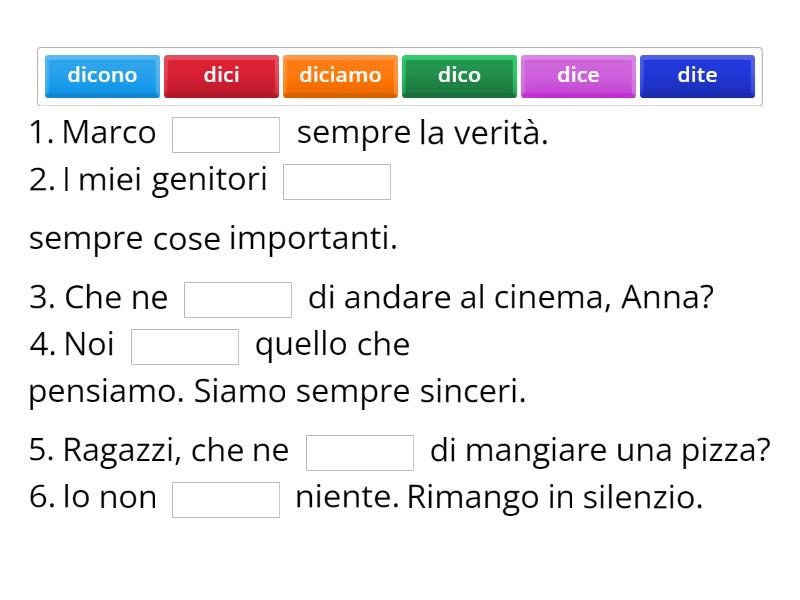Screen dimensions: 800x600
Task: Click sentence 1 text "sempre la verità"
Action: pyautogui.click(x=420, y=132)
